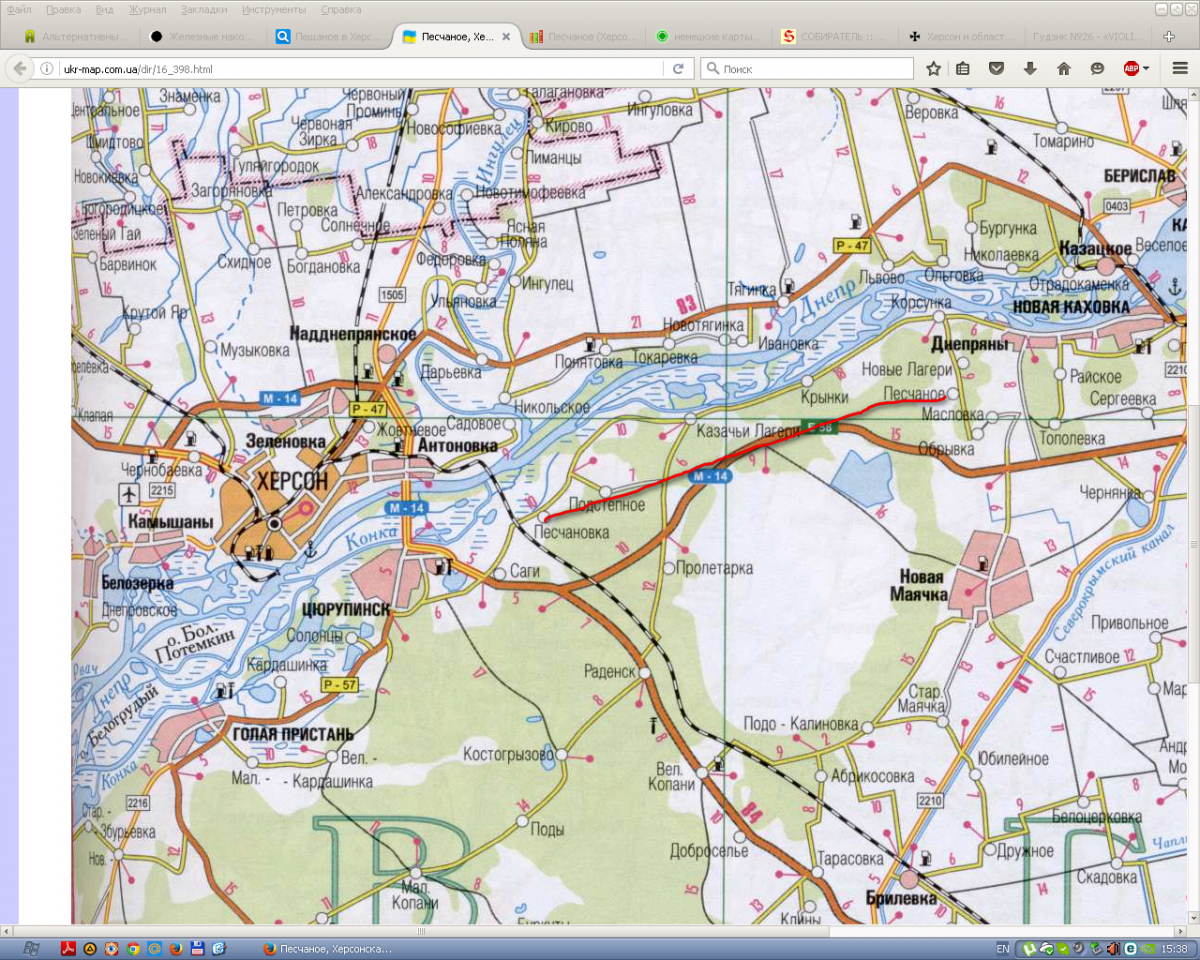The image size is (1200, 960).
Task: Open the Adblock Plus ABP dropdown
Action: [x=1136, y=69]
